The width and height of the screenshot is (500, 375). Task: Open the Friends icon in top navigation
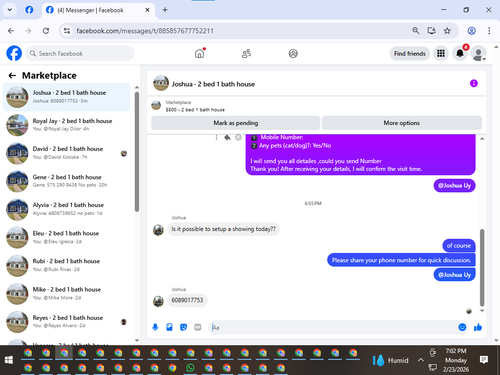point(246,53)
